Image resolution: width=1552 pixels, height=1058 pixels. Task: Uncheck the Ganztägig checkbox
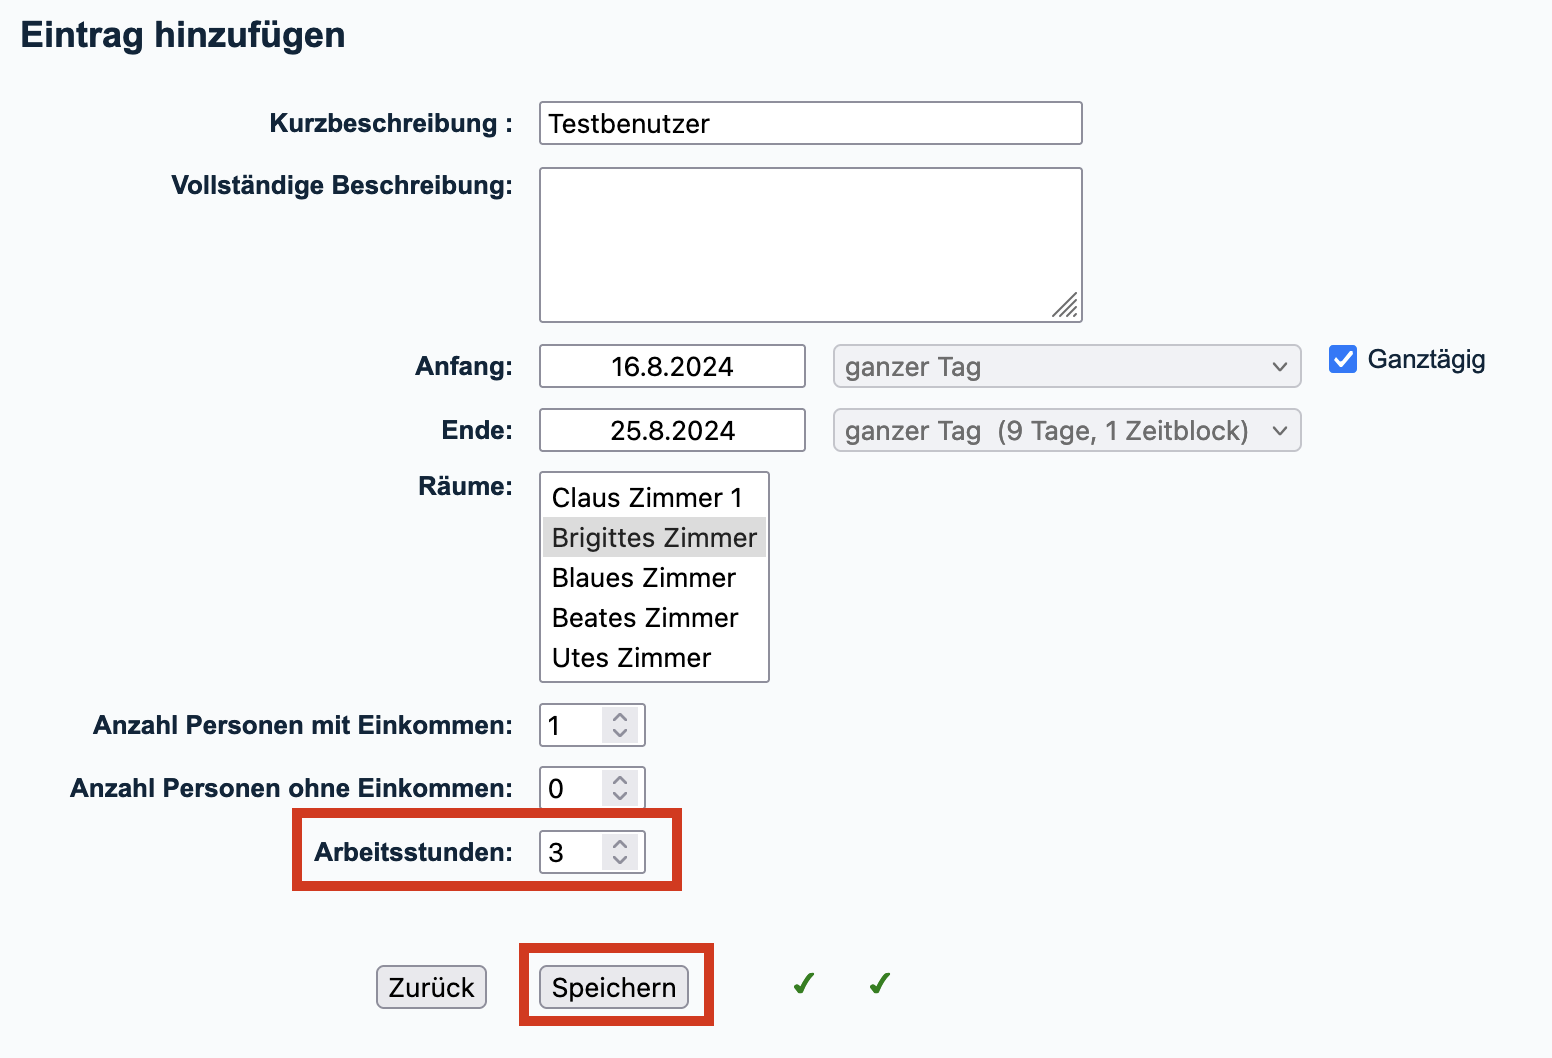tap(1343, 359)
